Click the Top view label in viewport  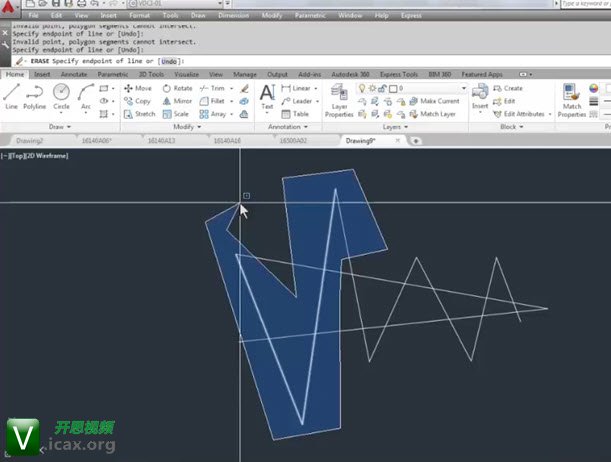(17, 156)
